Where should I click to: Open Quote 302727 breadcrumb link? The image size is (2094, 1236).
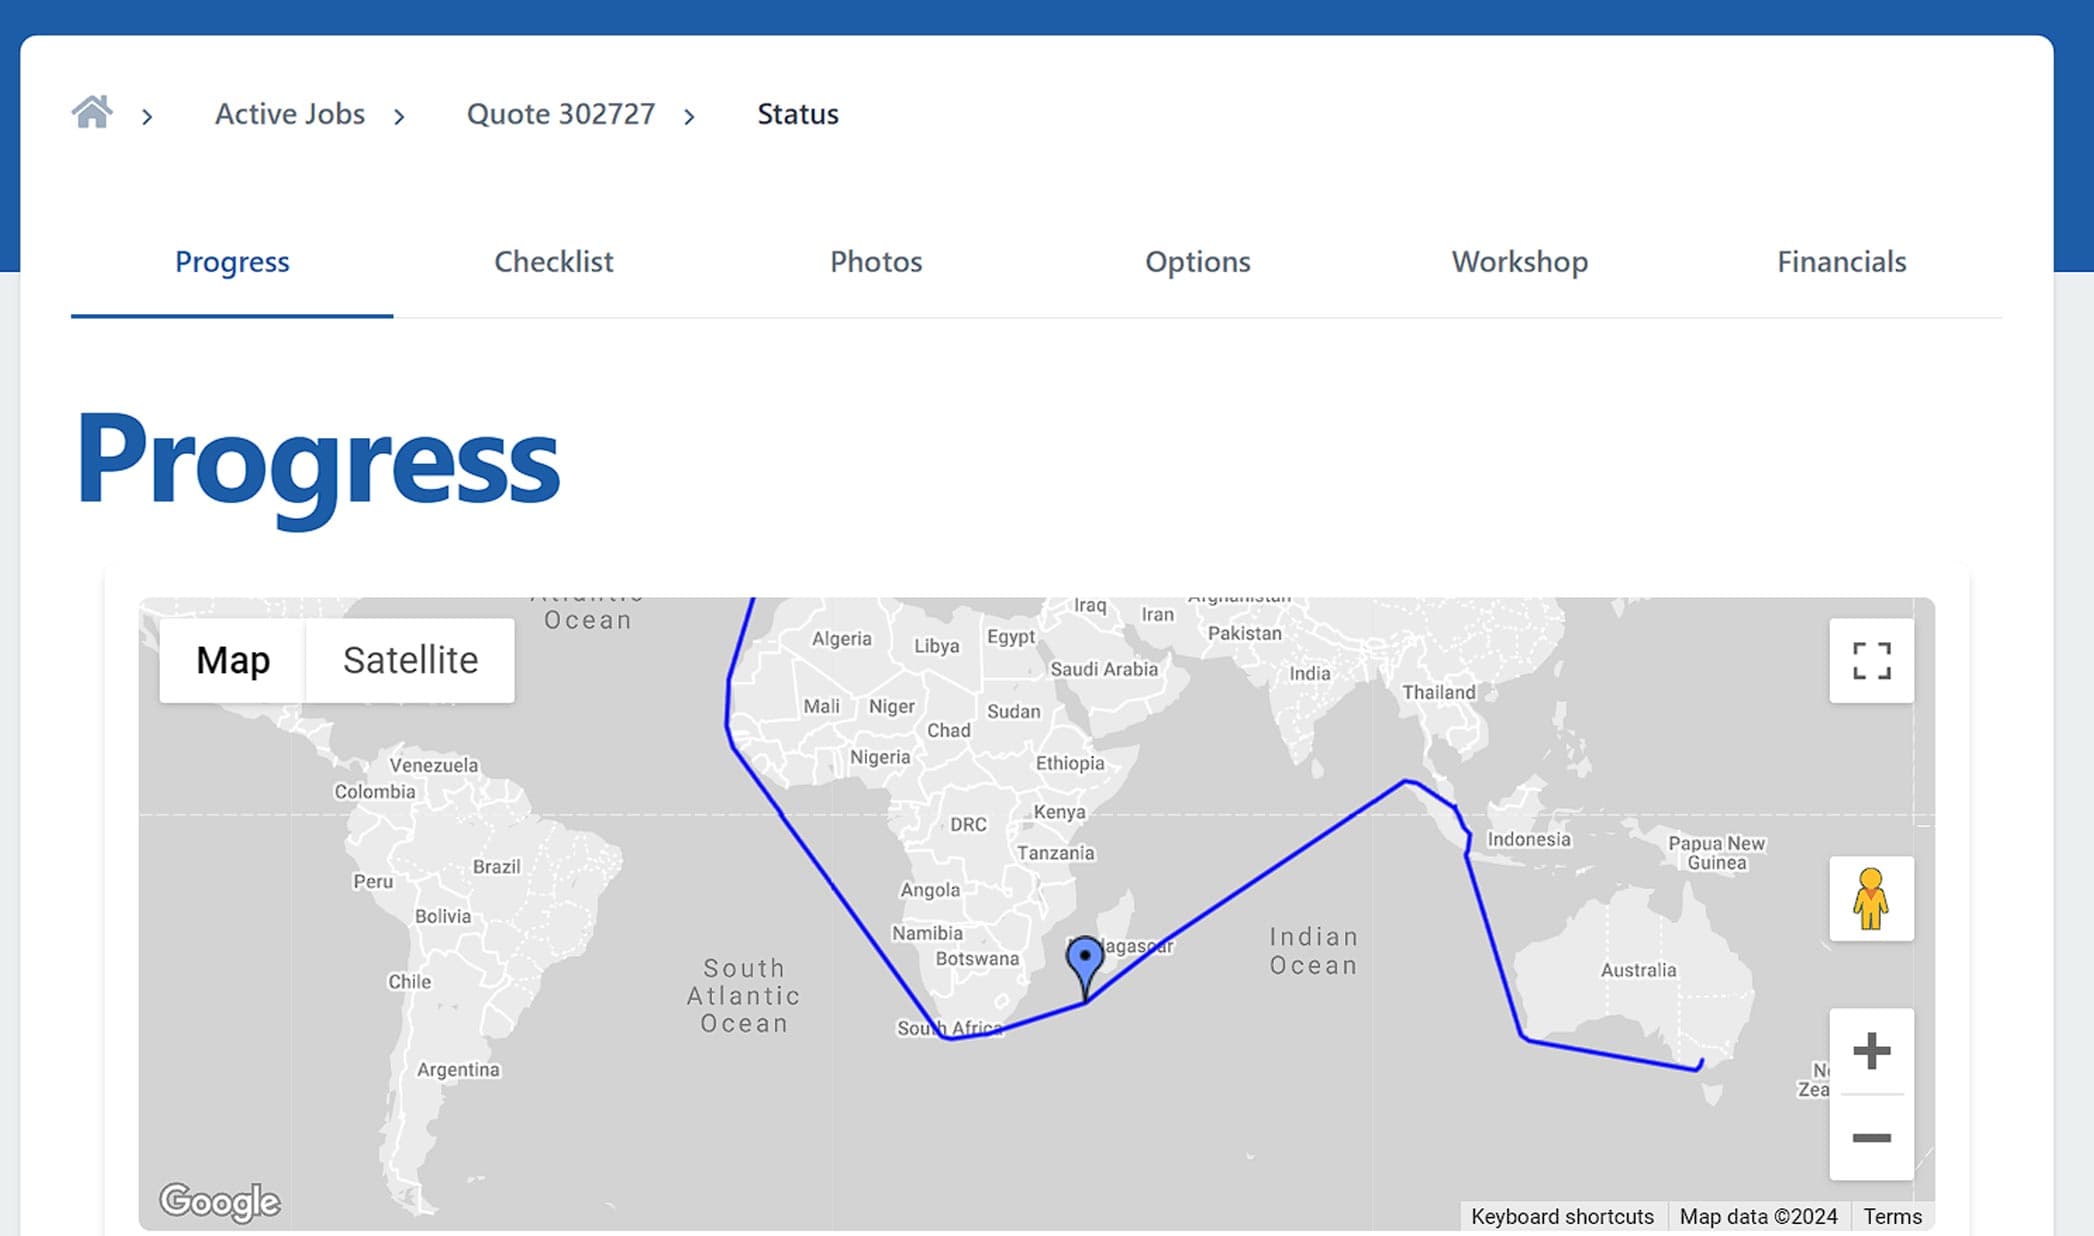tap(561, 114)
